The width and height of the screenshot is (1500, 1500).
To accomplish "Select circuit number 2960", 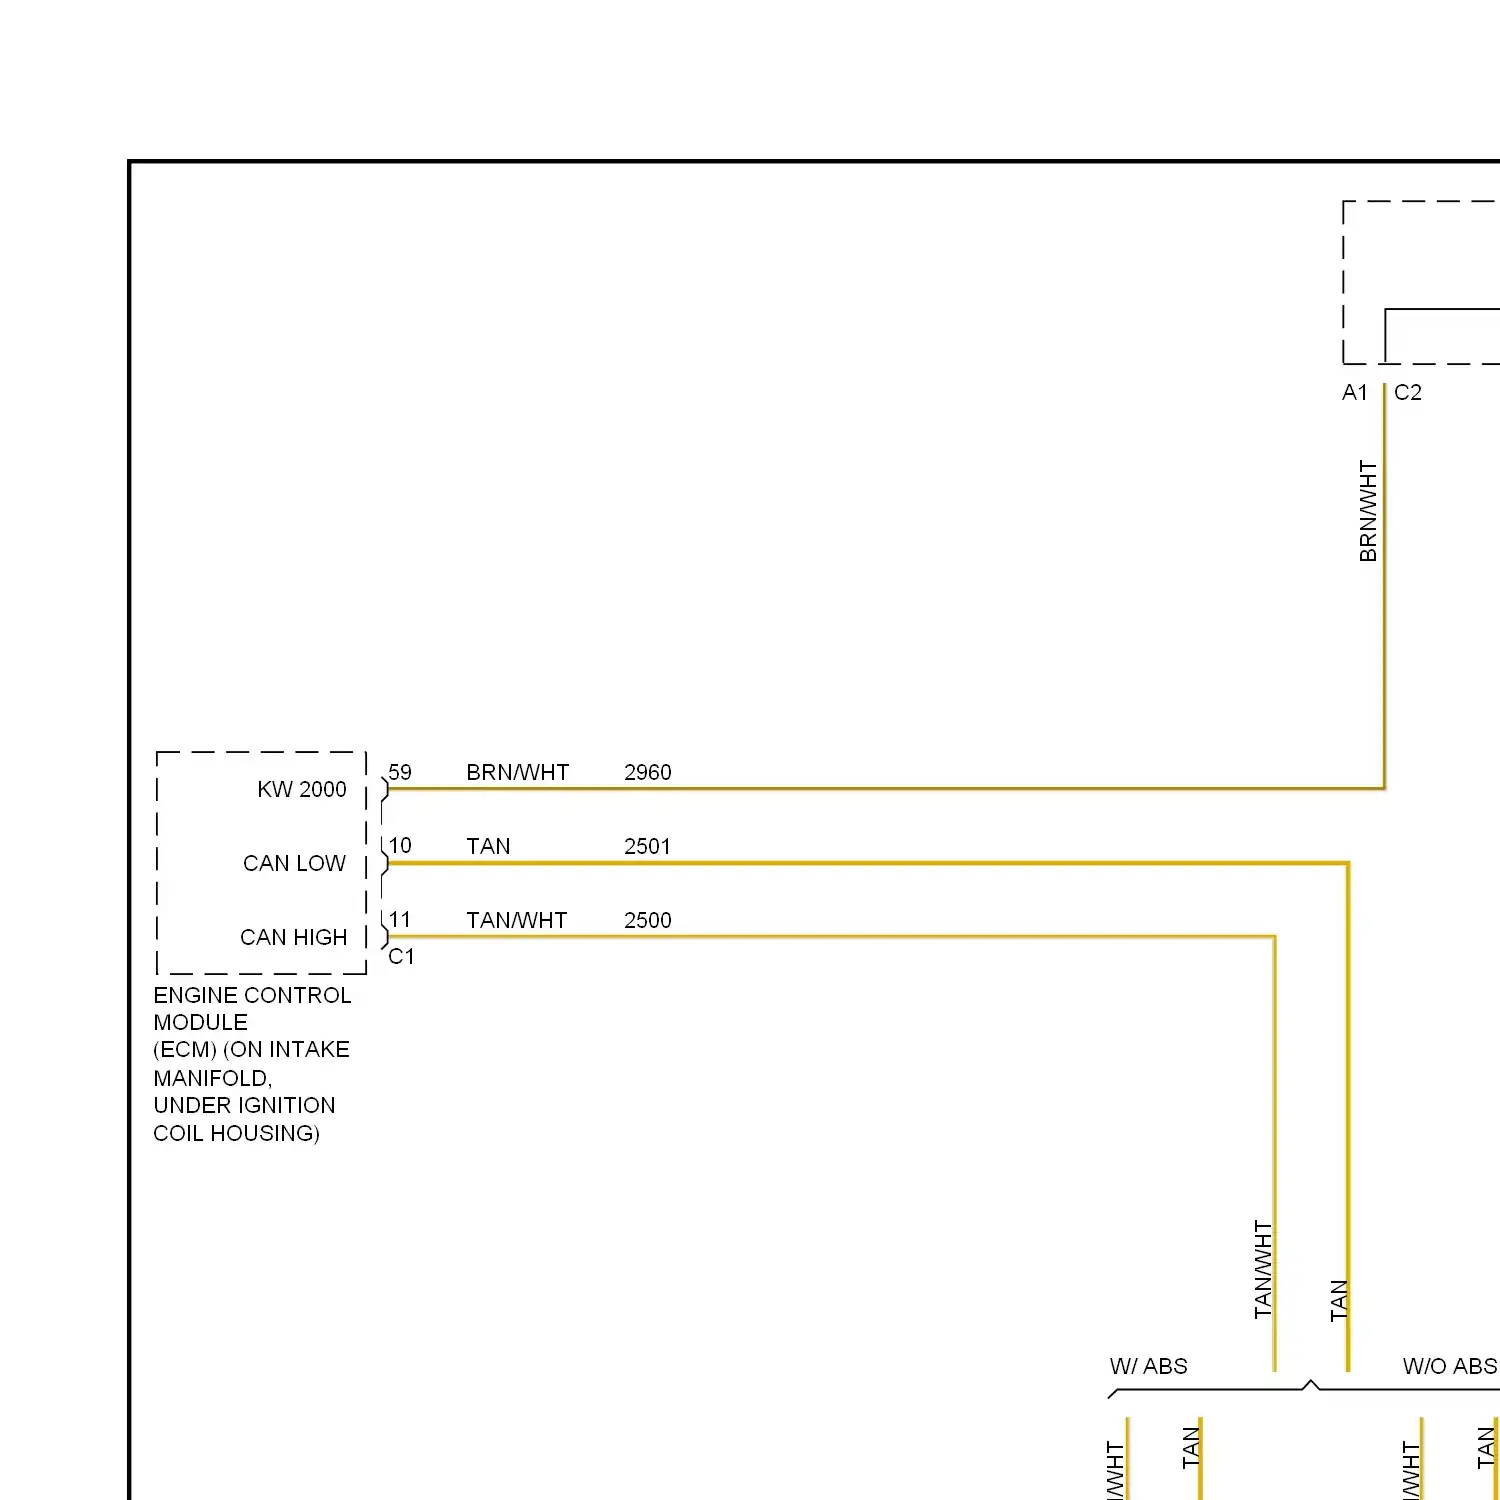I will (x=648, y=772).
